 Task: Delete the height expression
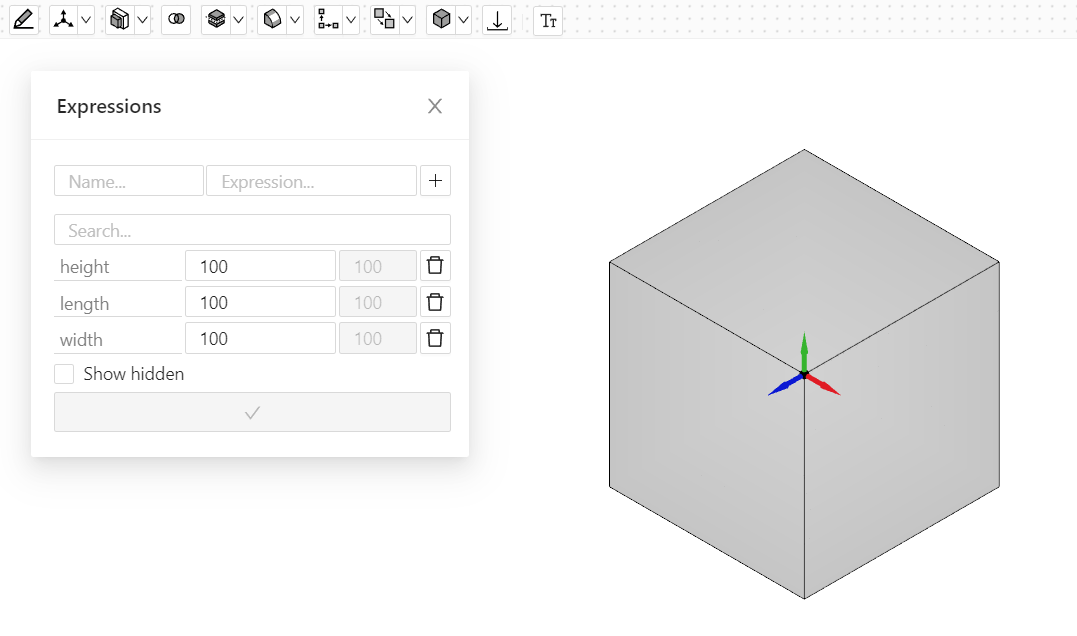click(435, 266)
